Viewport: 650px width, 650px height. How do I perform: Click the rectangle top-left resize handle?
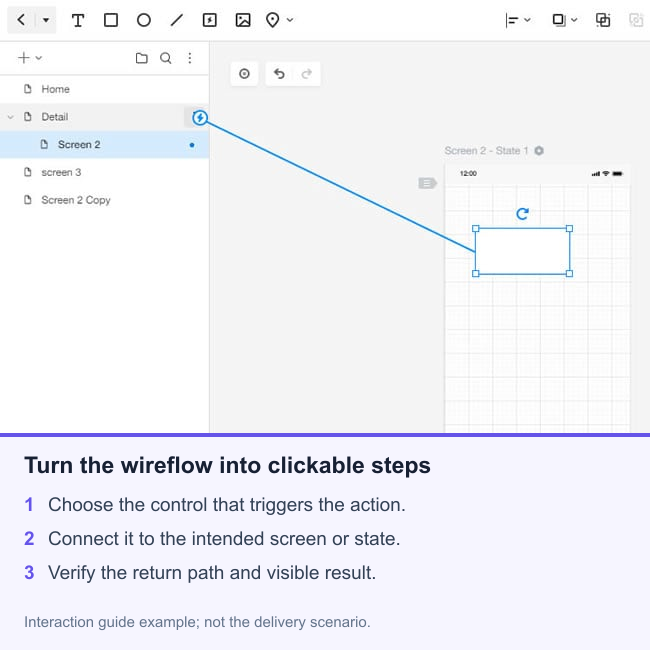click(475, 228)
